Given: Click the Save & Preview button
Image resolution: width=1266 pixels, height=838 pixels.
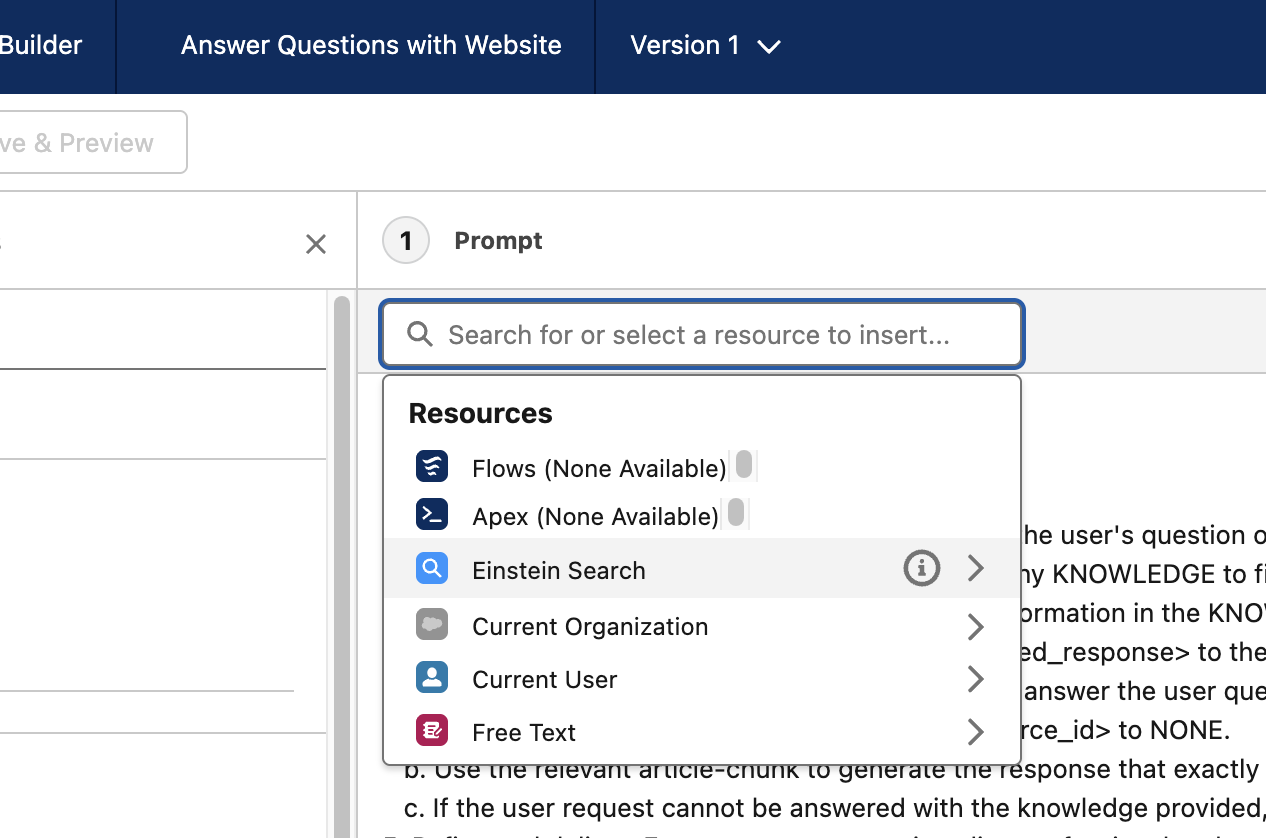Looking at the screenshot, I should pos(90,143).
